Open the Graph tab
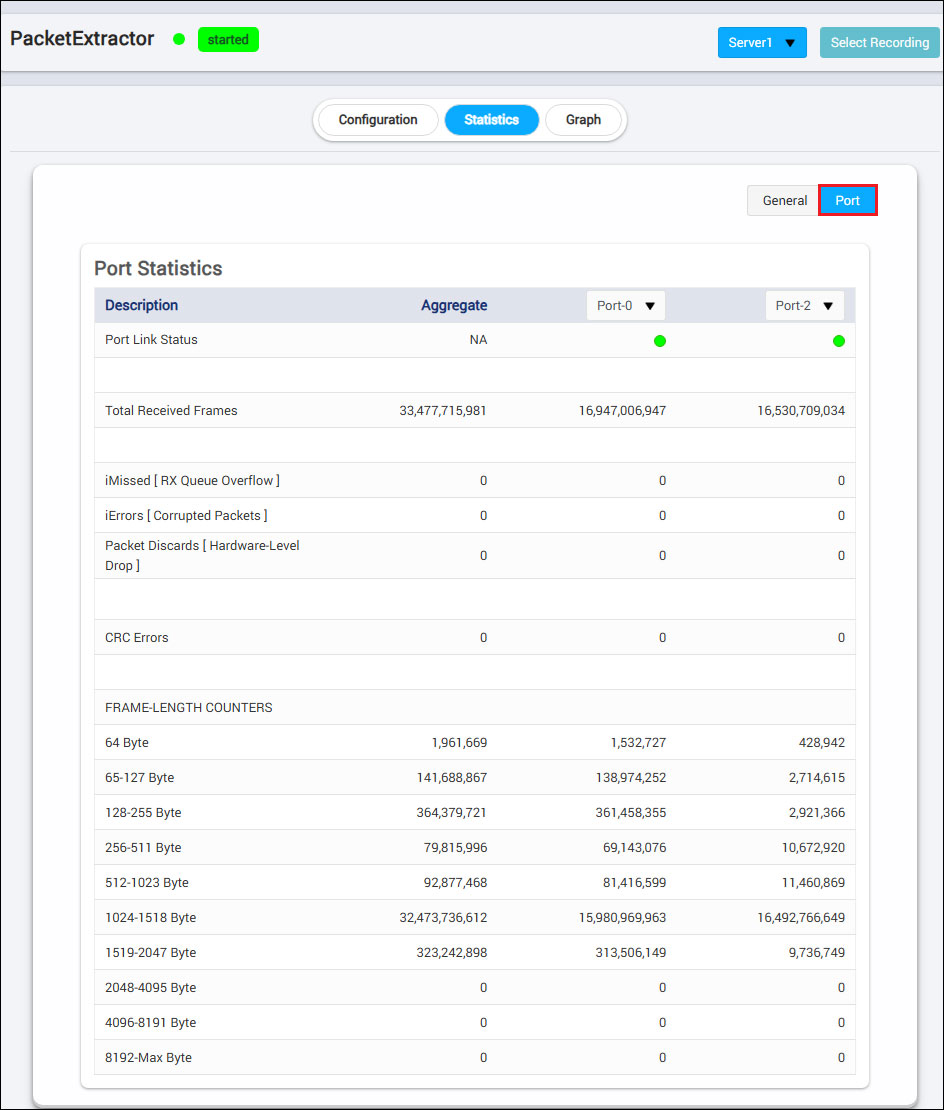The width and height of the screenshot is (944, 1110). tap(583, 120)
